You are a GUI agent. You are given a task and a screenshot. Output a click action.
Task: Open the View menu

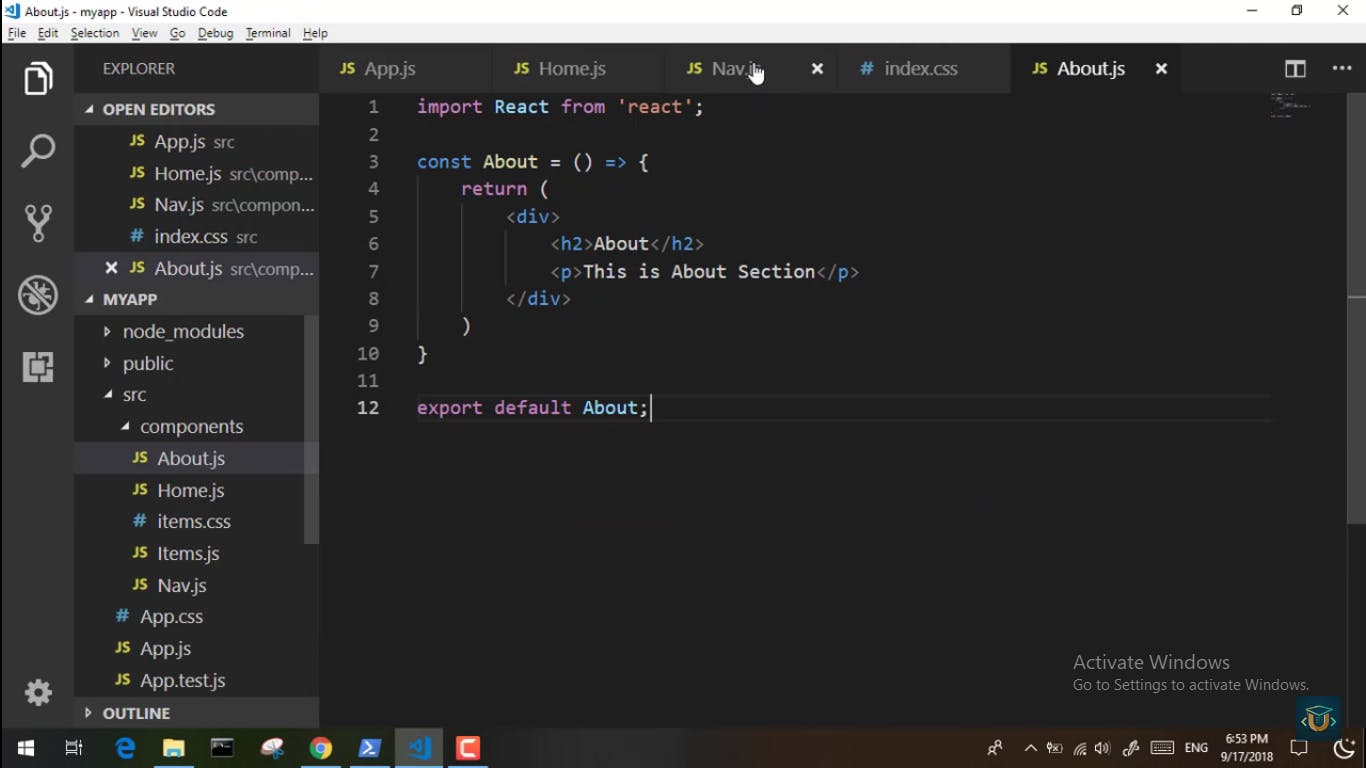[144, 33]
